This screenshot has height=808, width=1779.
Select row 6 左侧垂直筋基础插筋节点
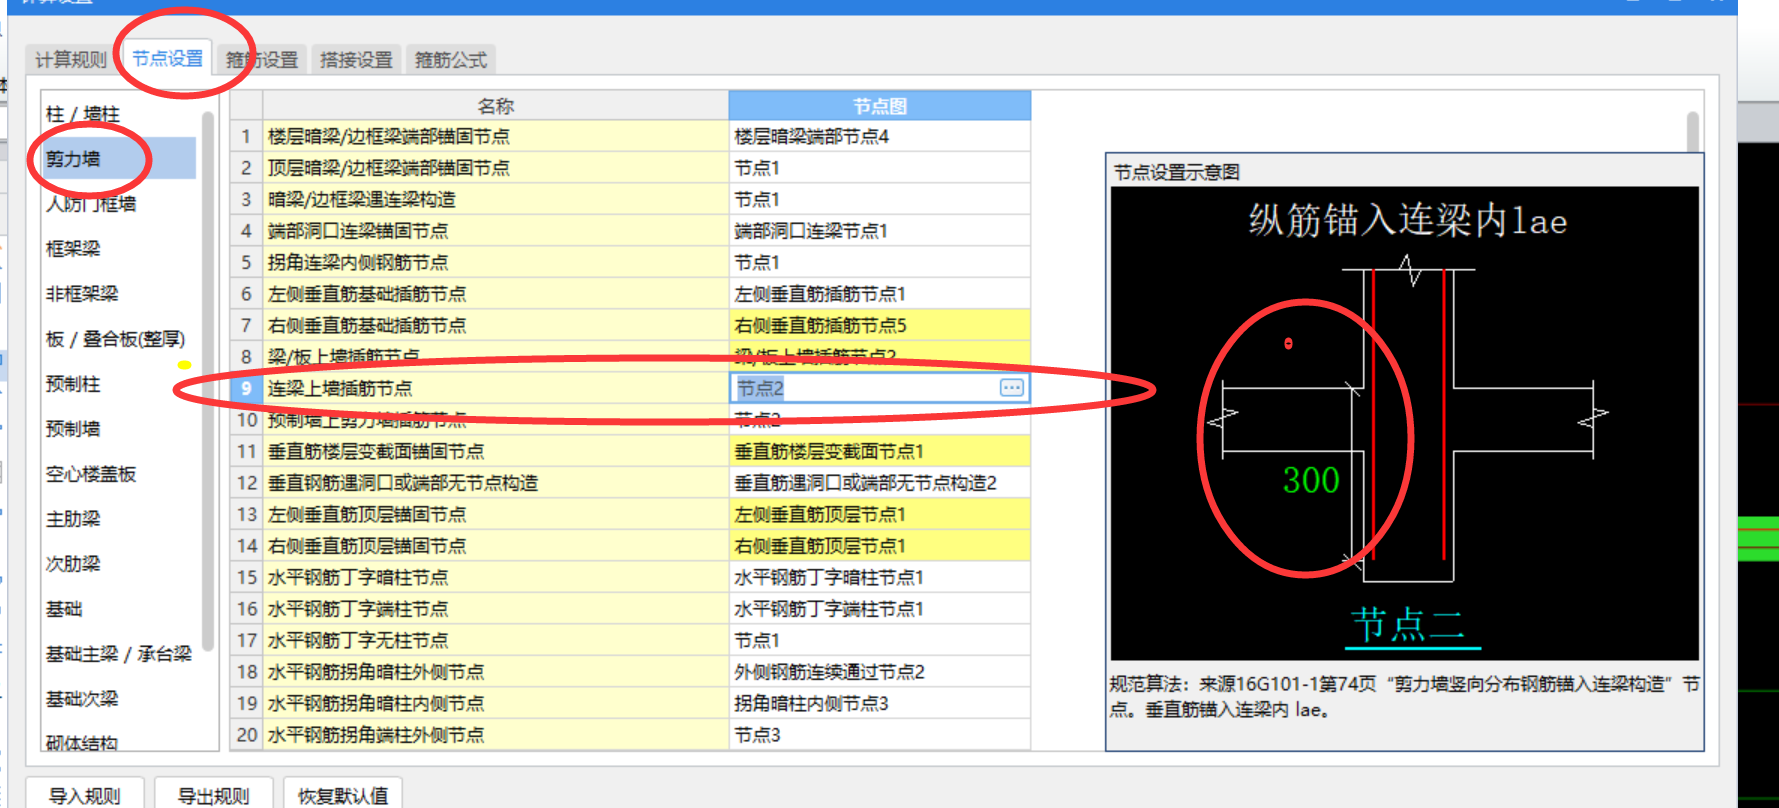point(496,294)
